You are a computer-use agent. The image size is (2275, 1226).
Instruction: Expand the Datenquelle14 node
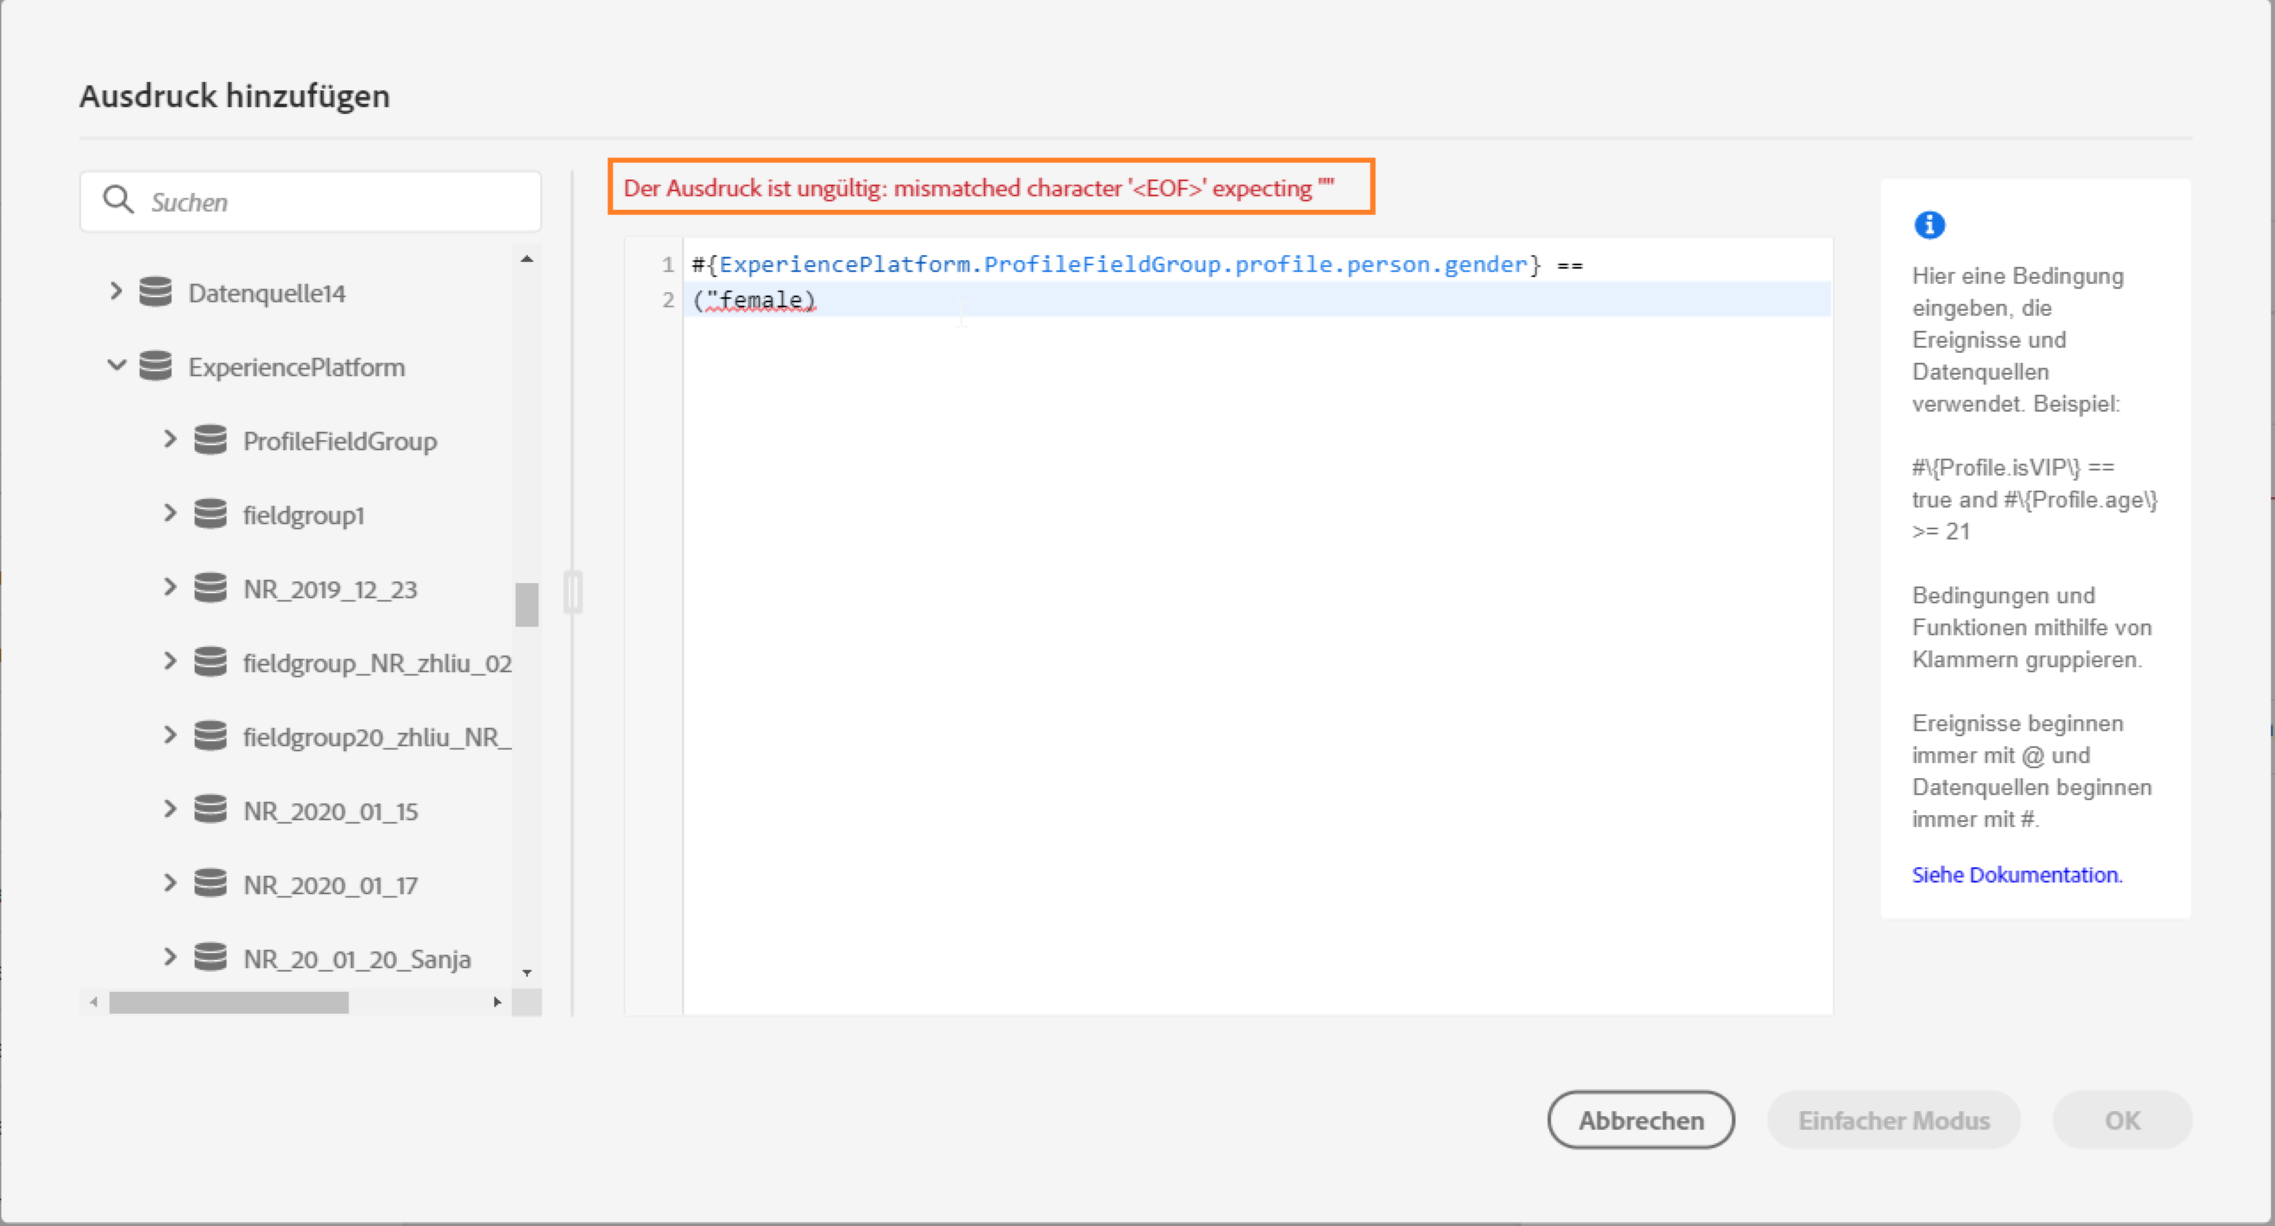coord(116,291)
